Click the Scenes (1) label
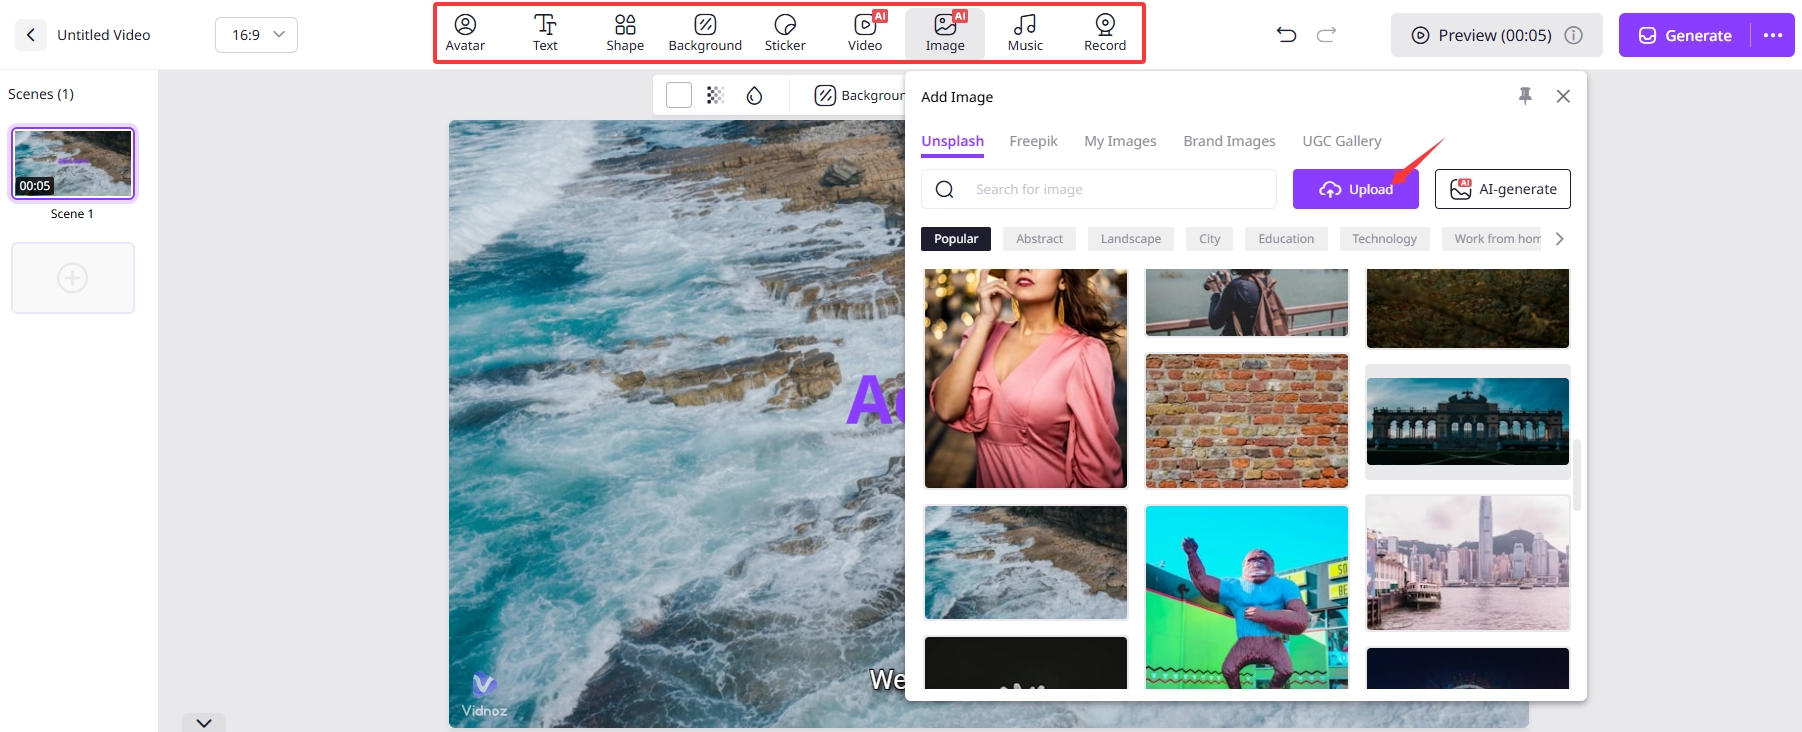 41,94
